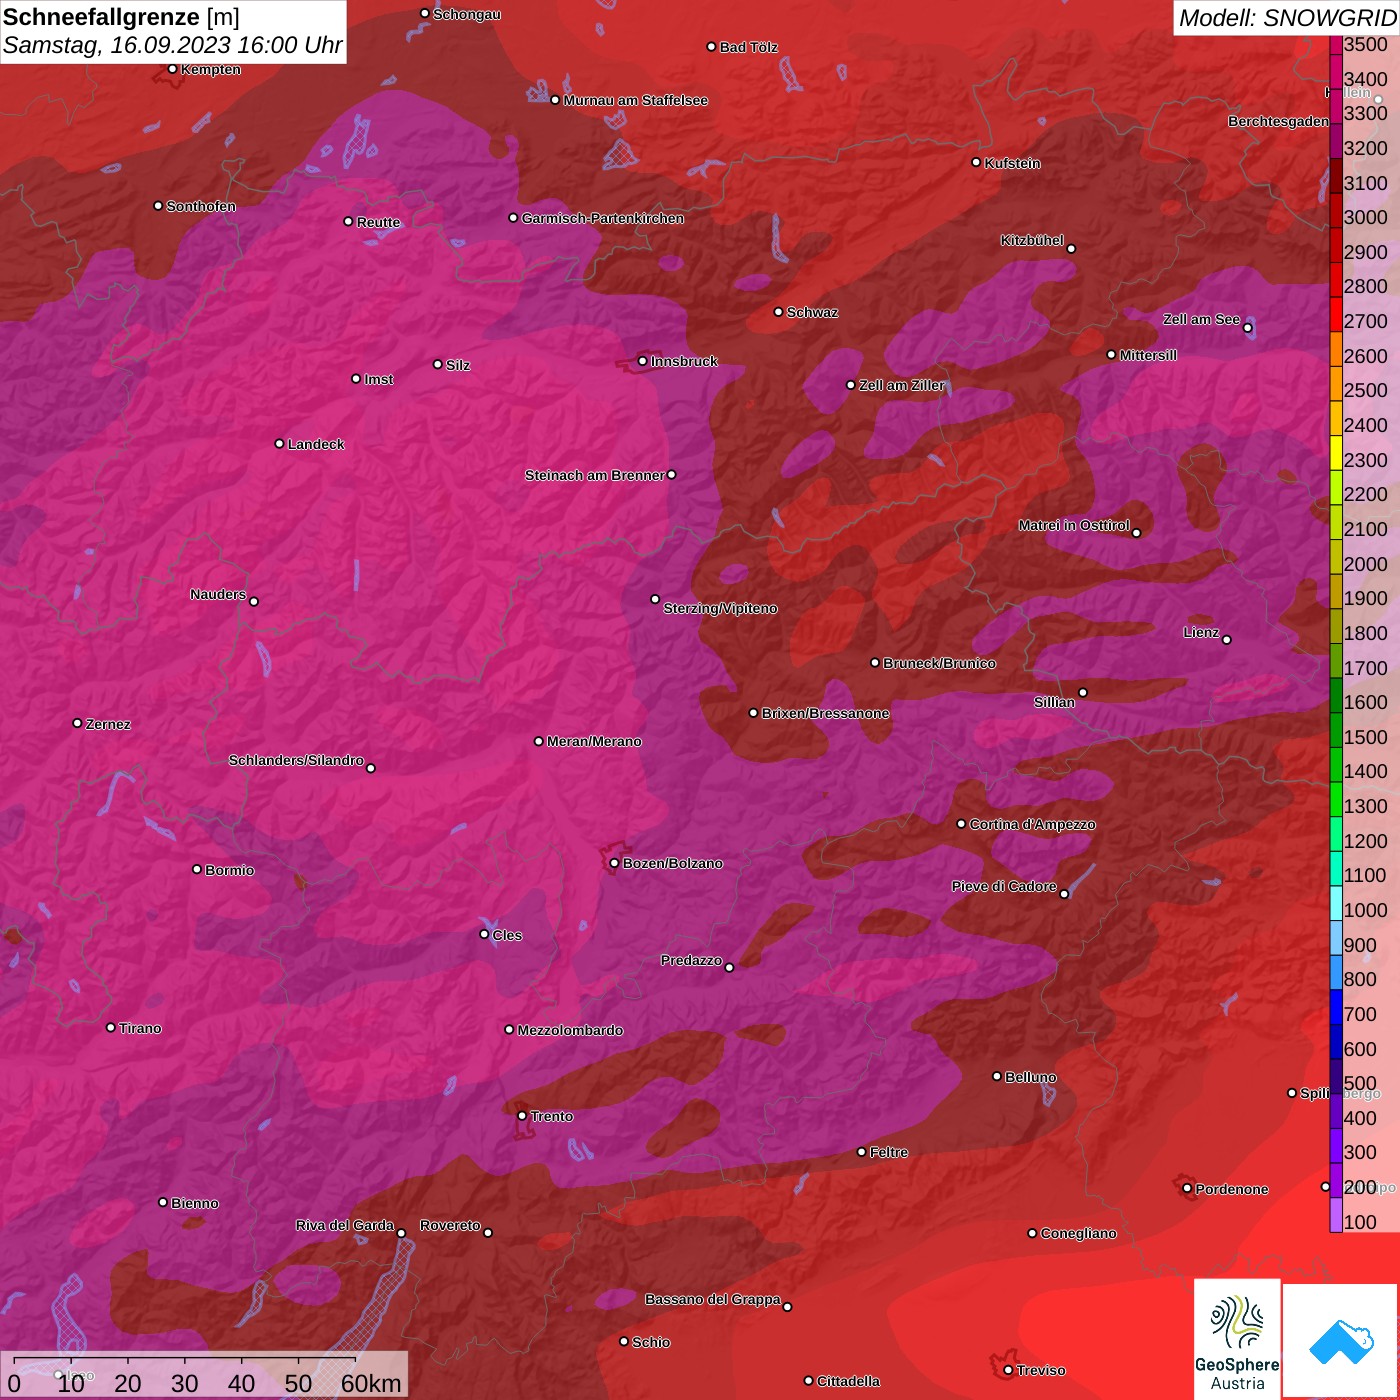
Task: Click the 2300 yellow legend swatch
Action: click(1335, 454)
